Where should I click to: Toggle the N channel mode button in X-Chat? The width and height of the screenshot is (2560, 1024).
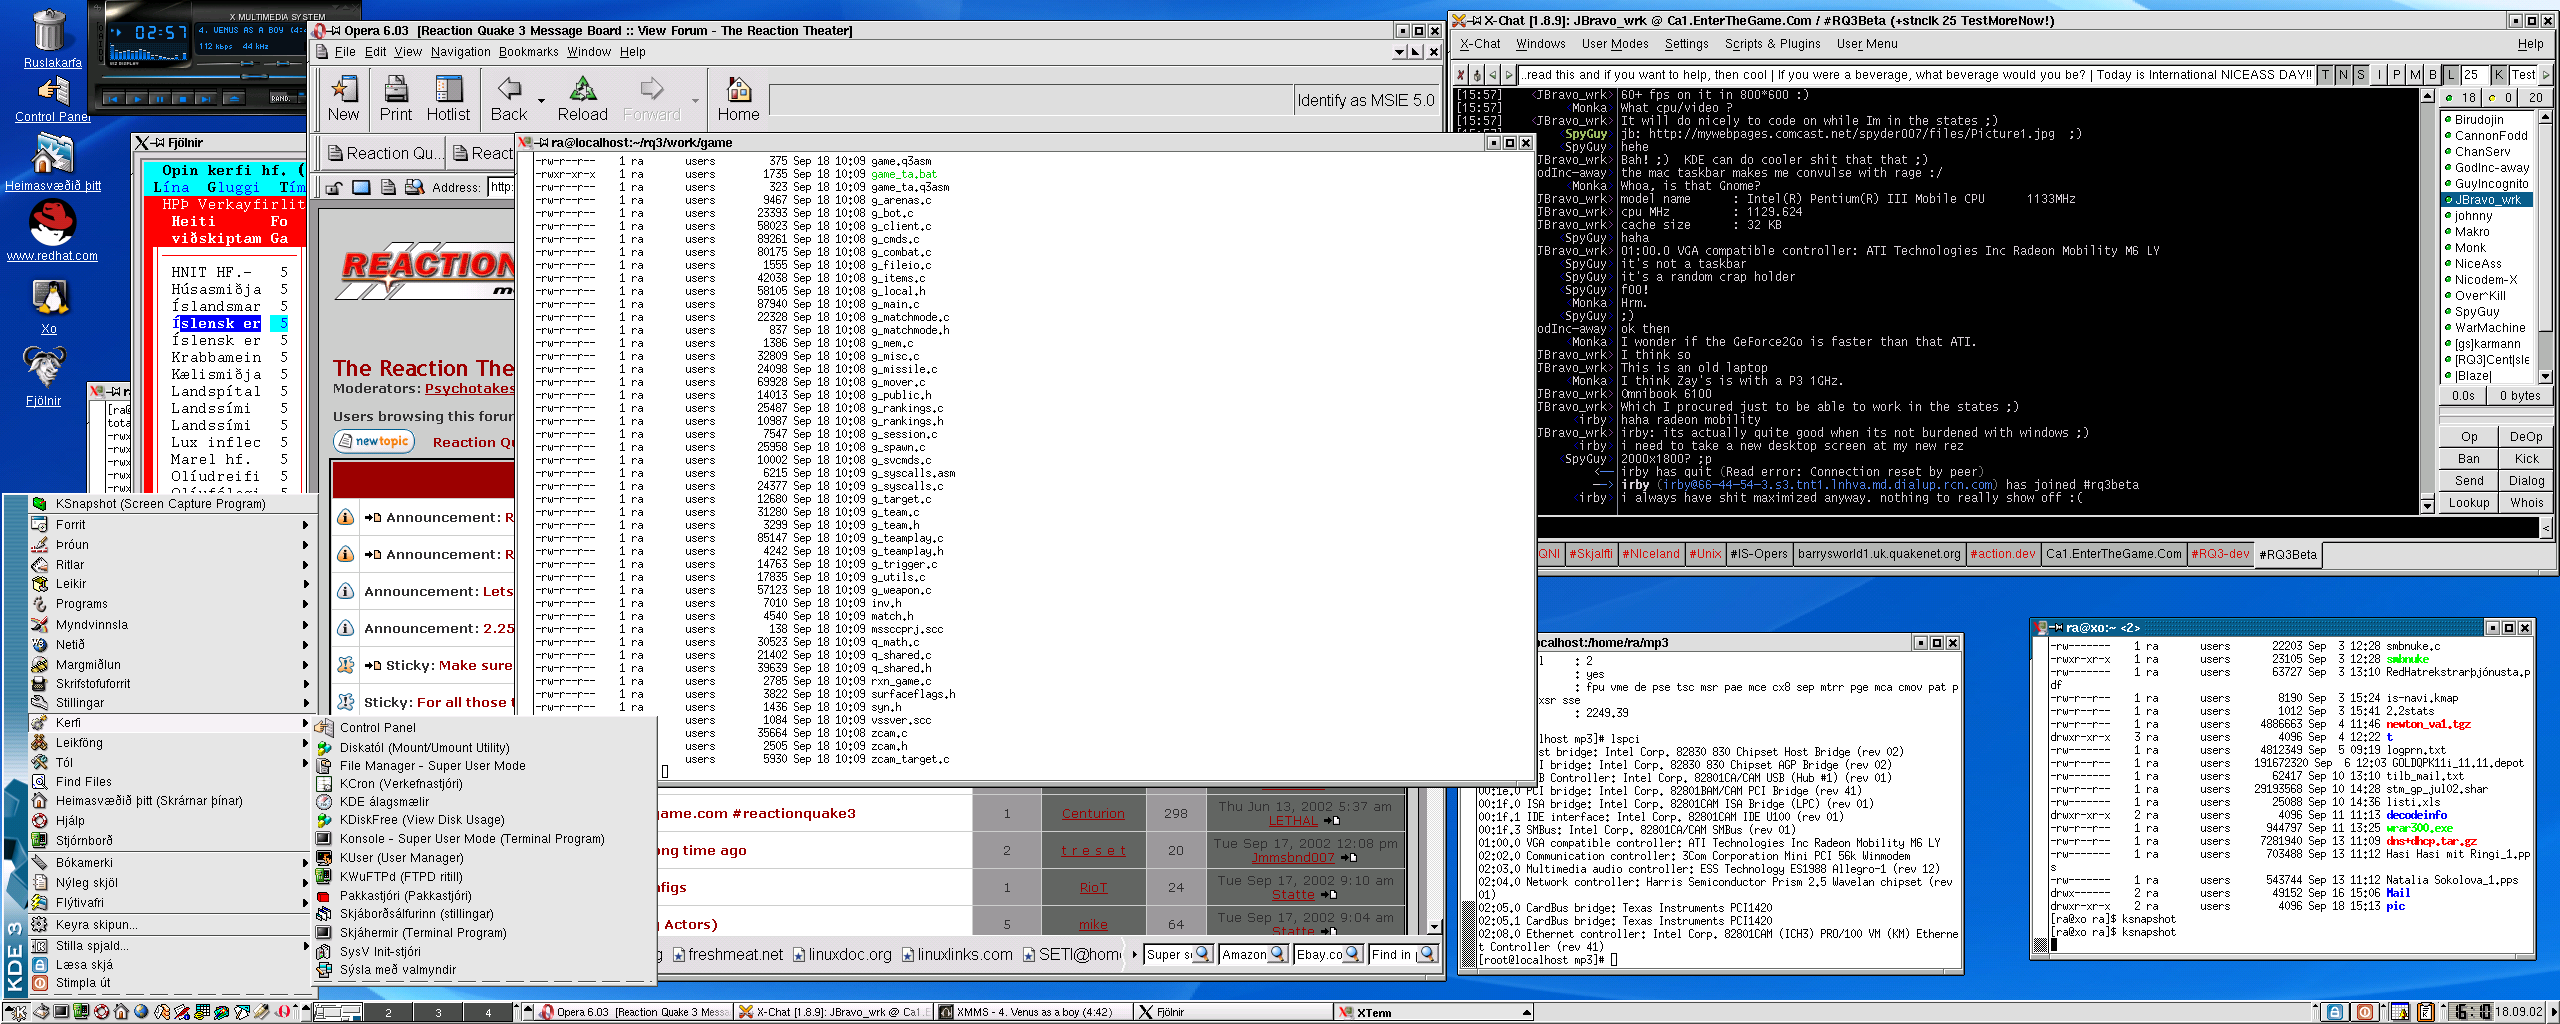[x=2343, y=75]
